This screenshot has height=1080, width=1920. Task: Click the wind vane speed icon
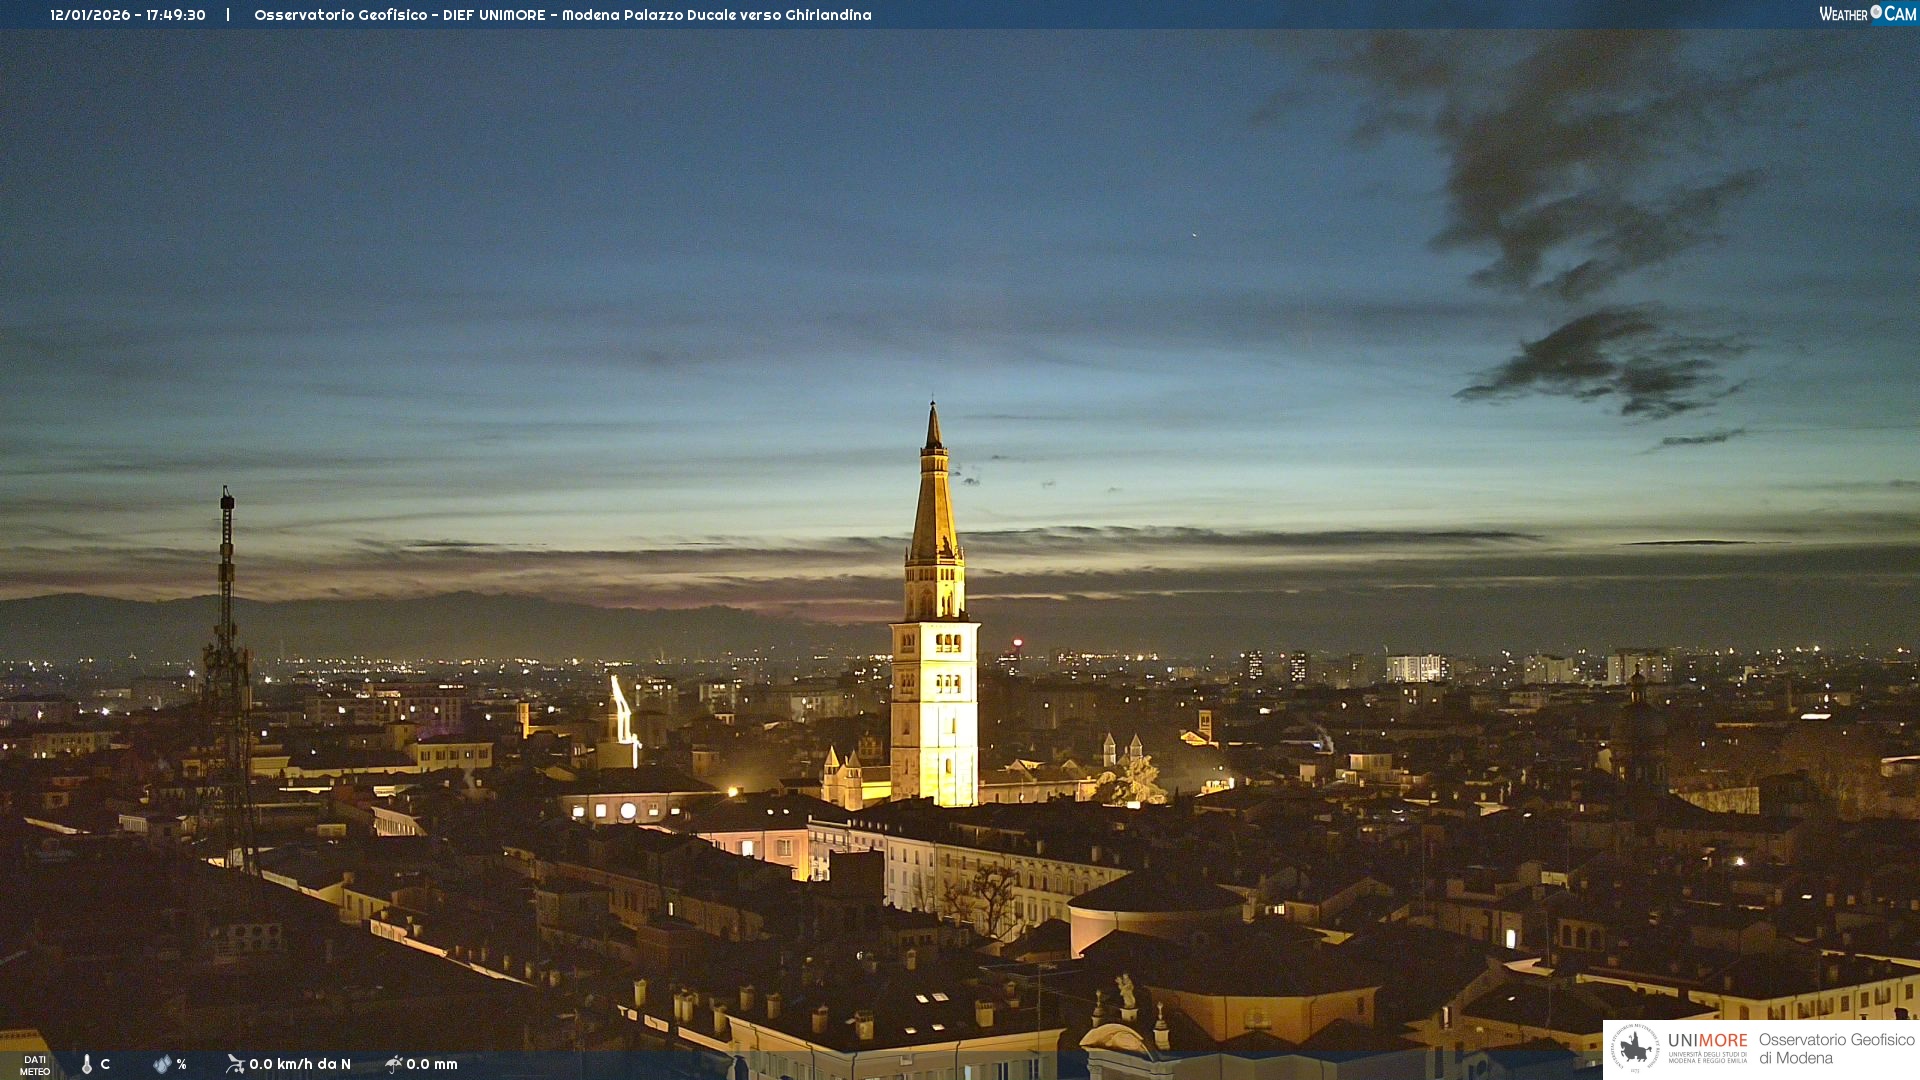click(x=235, y=1064)
